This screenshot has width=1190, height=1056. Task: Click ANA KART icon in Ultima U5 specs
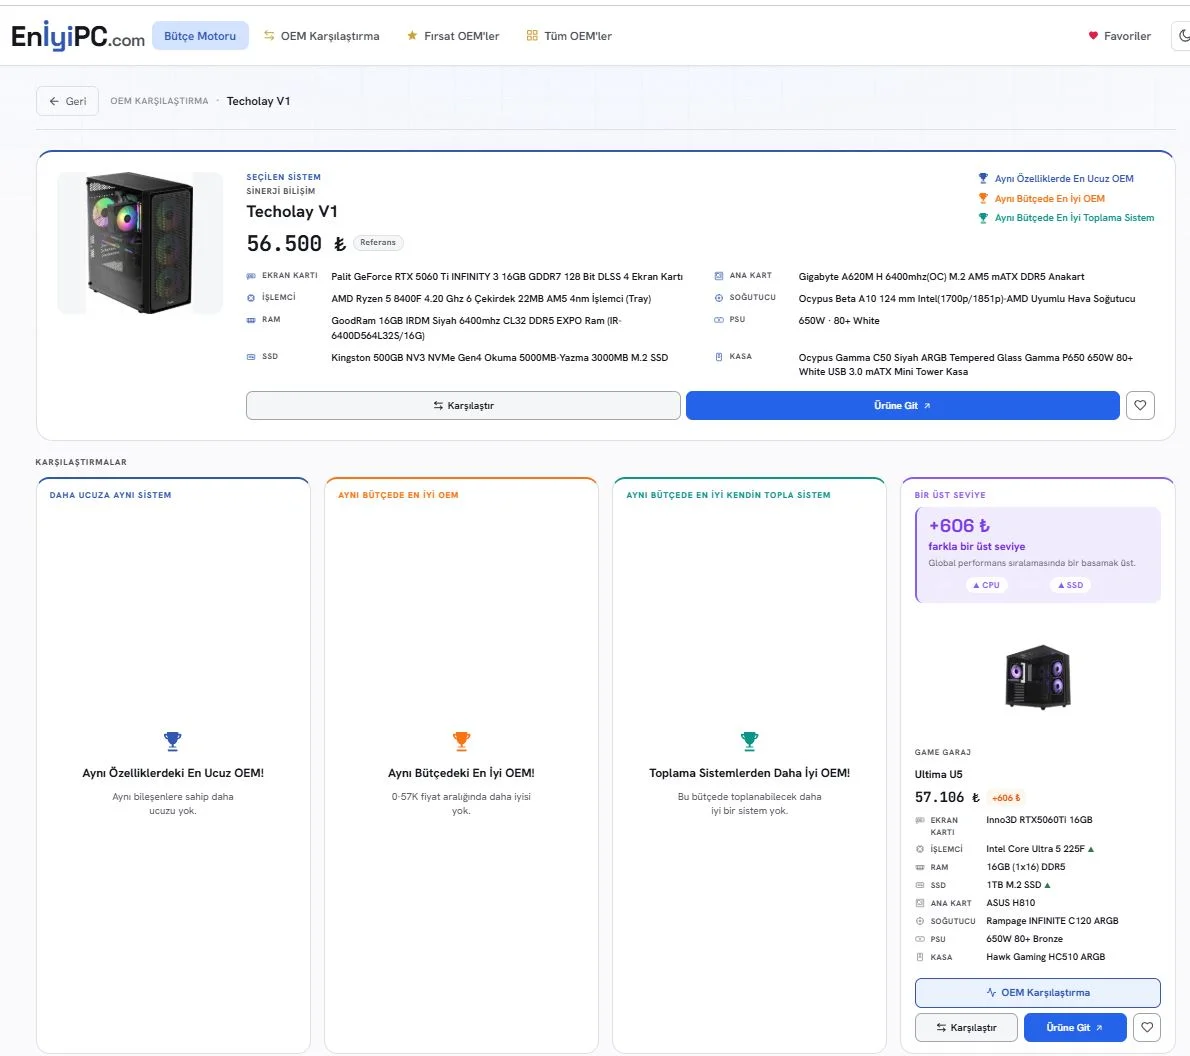pos(920,903)
